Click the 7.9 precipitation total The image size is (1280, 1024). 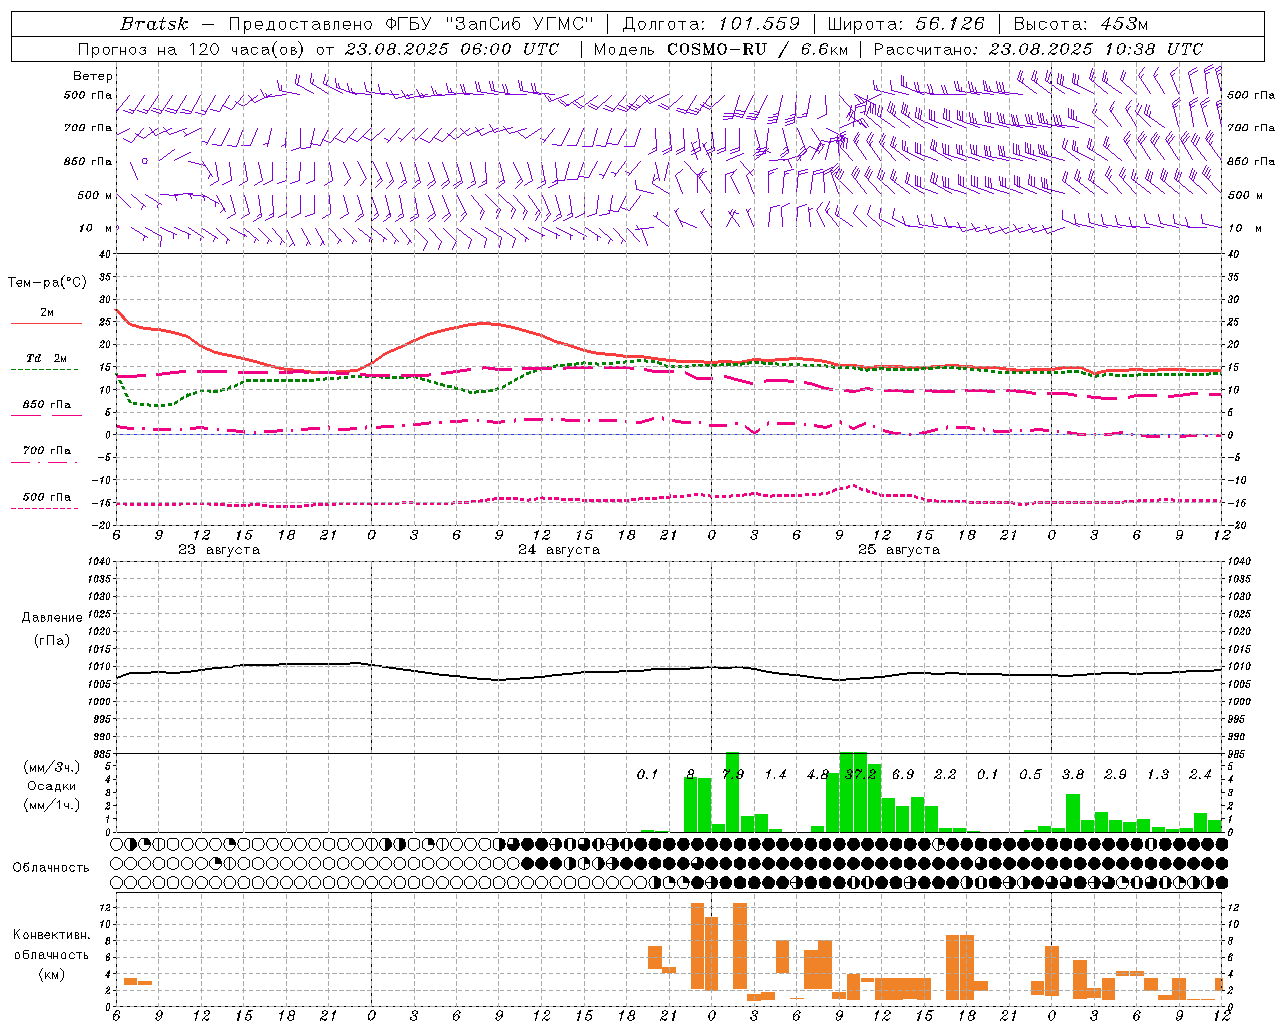(733, 775)
